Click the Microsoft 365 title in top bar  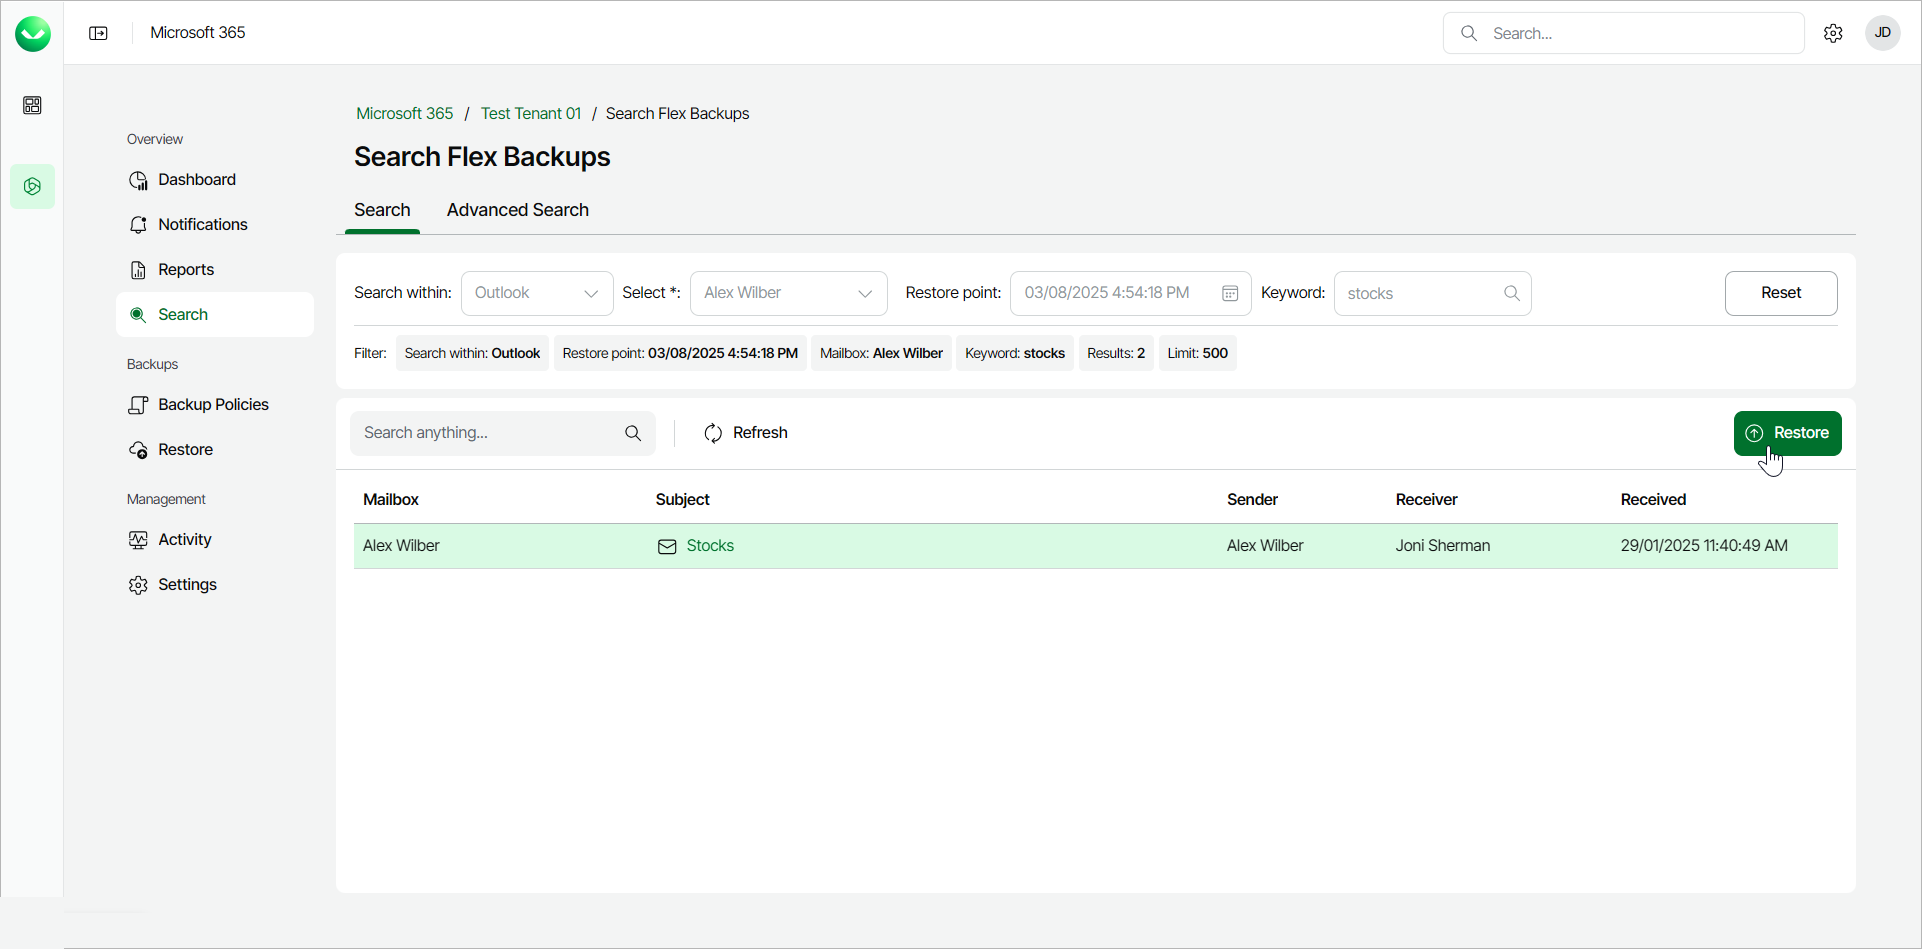coord(198,33)
